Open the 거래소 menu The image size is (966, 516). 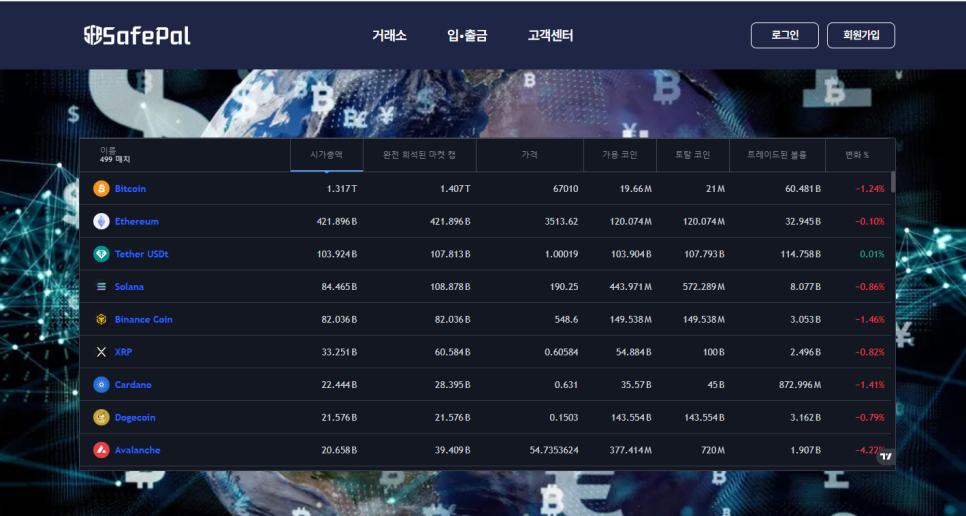coord(389,35)
